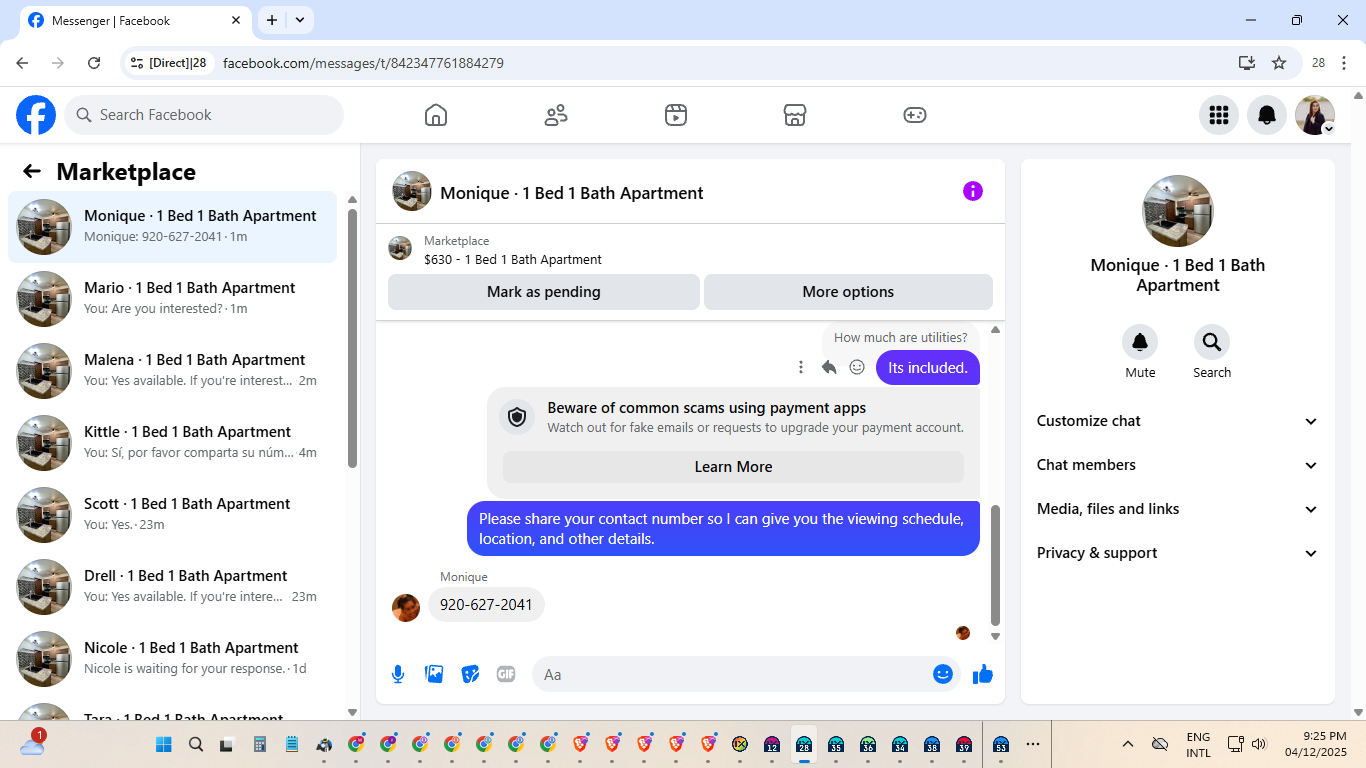Go to the Home feed icon

[x=436, y=115]
